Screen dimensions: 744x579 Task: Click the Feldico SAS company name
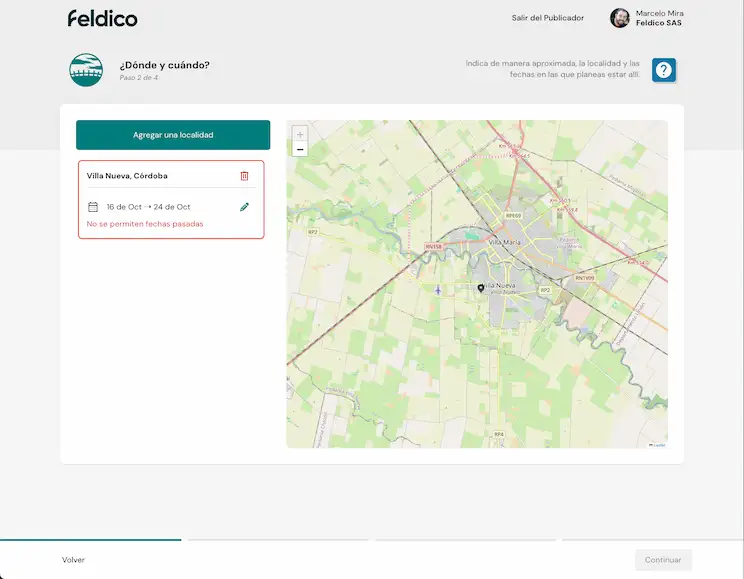click(x=659, y=23)
